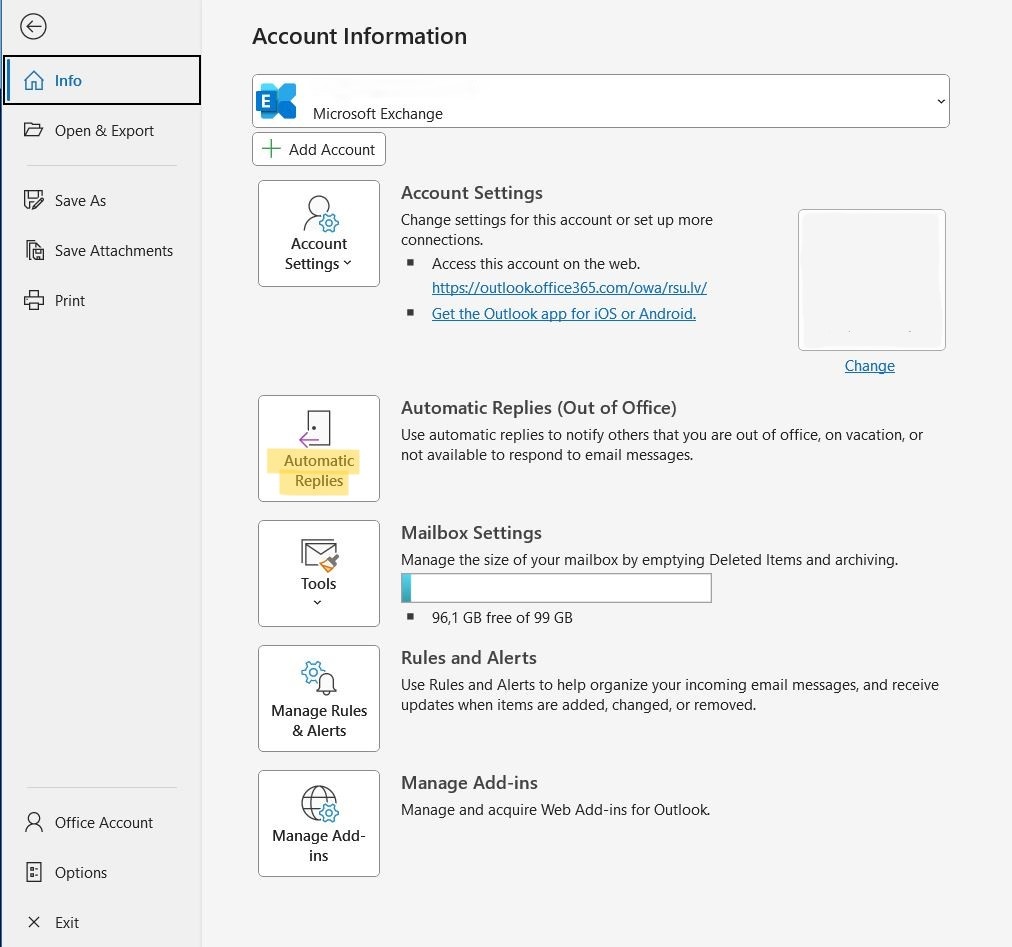
Task: Click the Automatic Replies (Out of Office) heading
Action: 539,408
